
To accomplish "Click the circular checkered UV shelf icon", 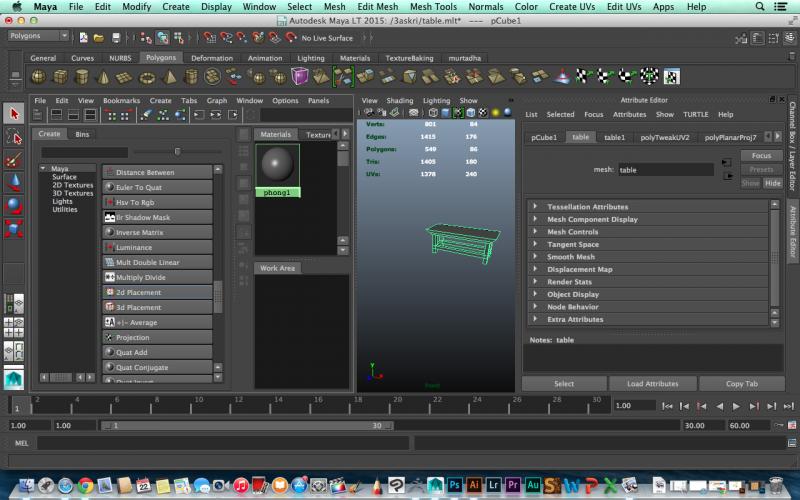I will click(x=649, y=77).
